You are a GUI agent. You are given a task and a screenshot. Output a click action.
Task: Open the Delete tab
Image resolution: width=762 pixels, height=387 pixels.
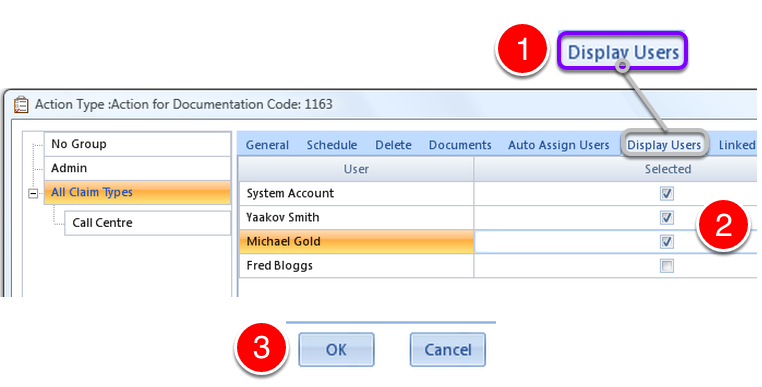pyautogui.click(x=394, y=145)
